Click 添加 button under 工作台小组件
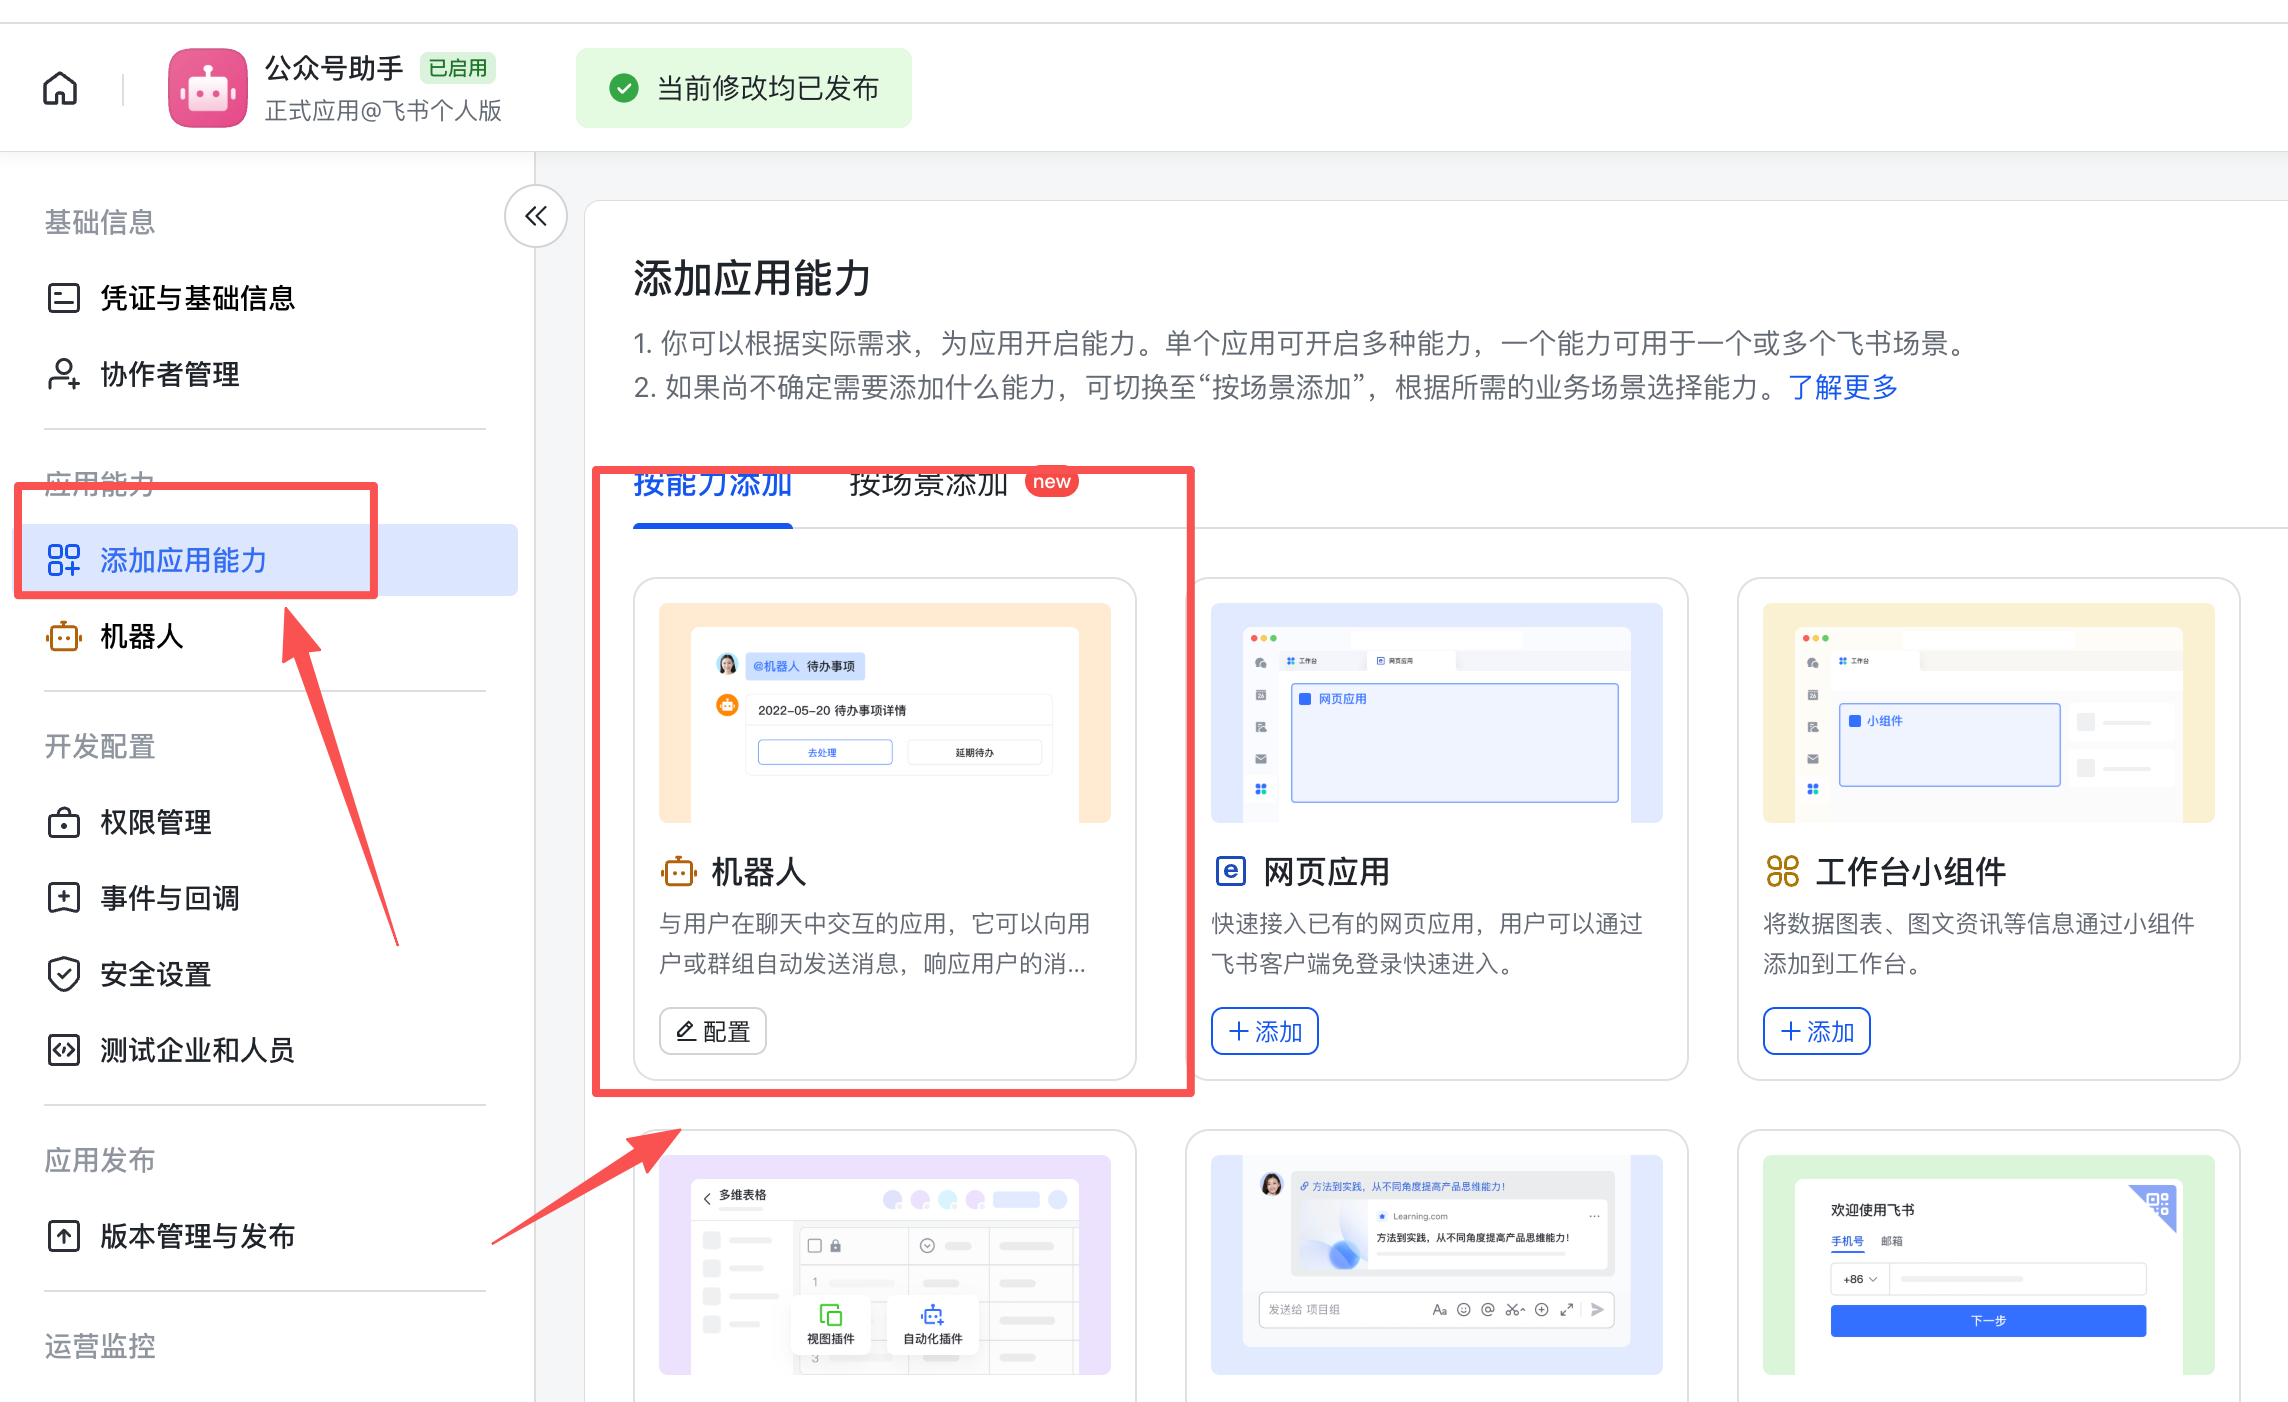This screenshot has height=1402, width=2288. click(1816, 1031)
